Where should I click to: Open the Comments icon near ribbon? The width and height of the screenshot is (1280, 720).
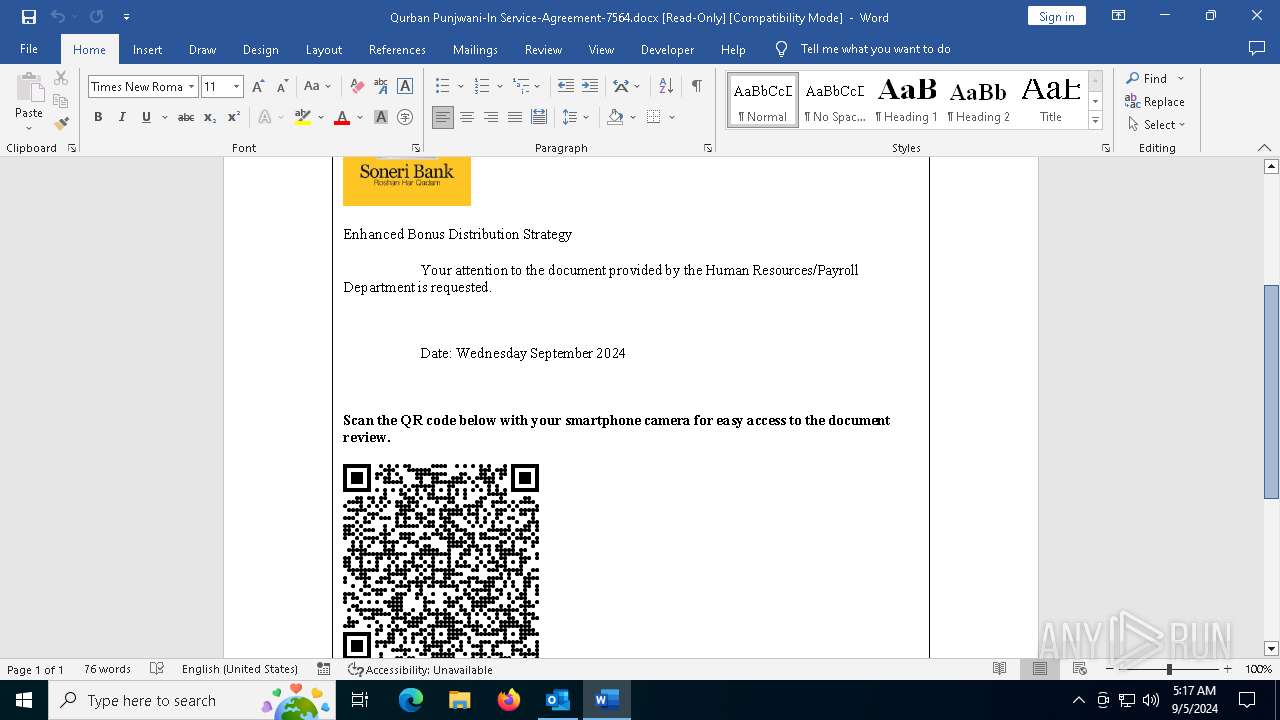click(x=1257, y=48)
